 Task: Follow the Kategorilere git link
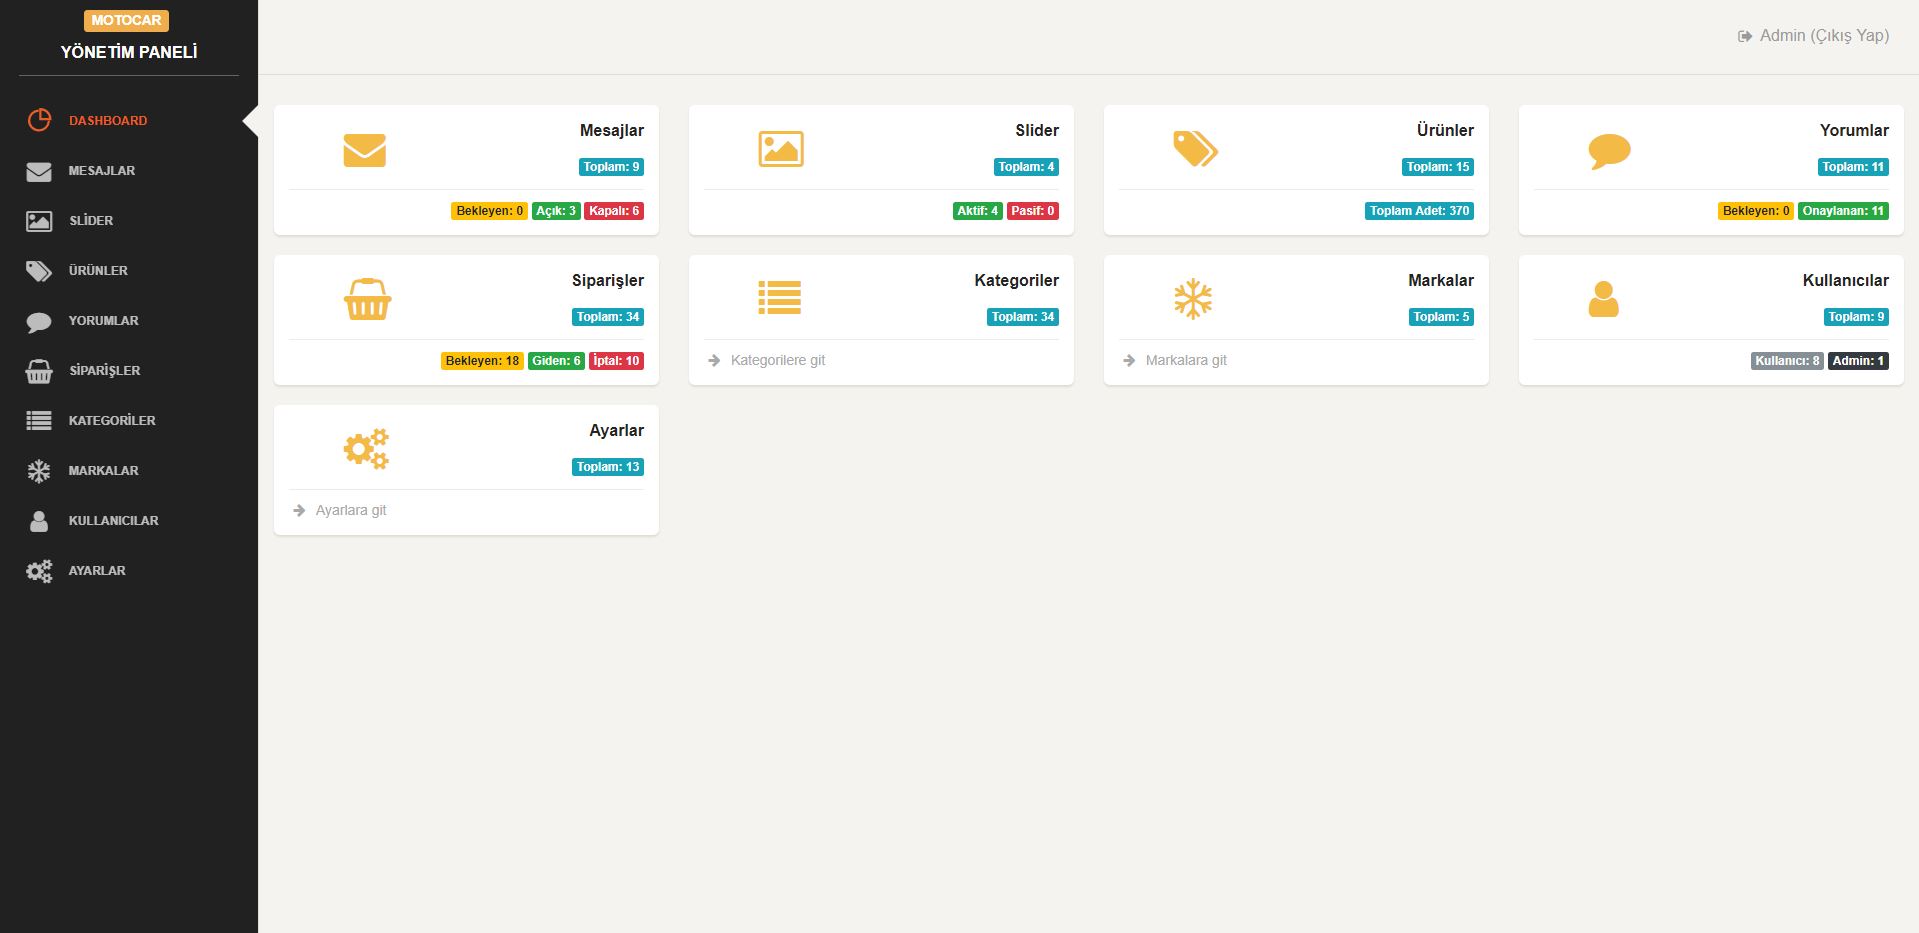tap(778, 360)
